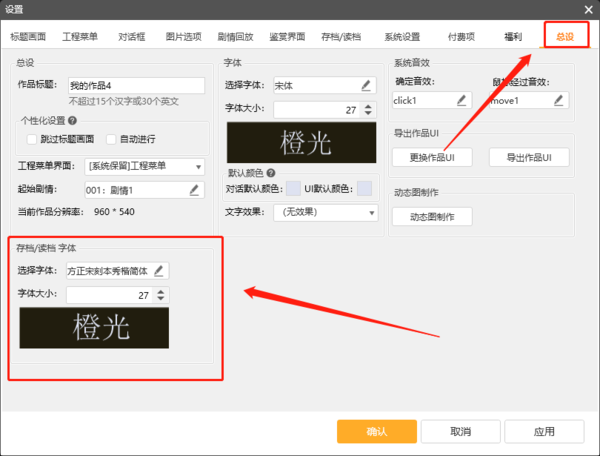Image resolution: width=600 pixels, height=456 pixels.
Task: Enable the 跳过标题画面 checkbox
Action: pyautogui.click(x=32, y=139)
